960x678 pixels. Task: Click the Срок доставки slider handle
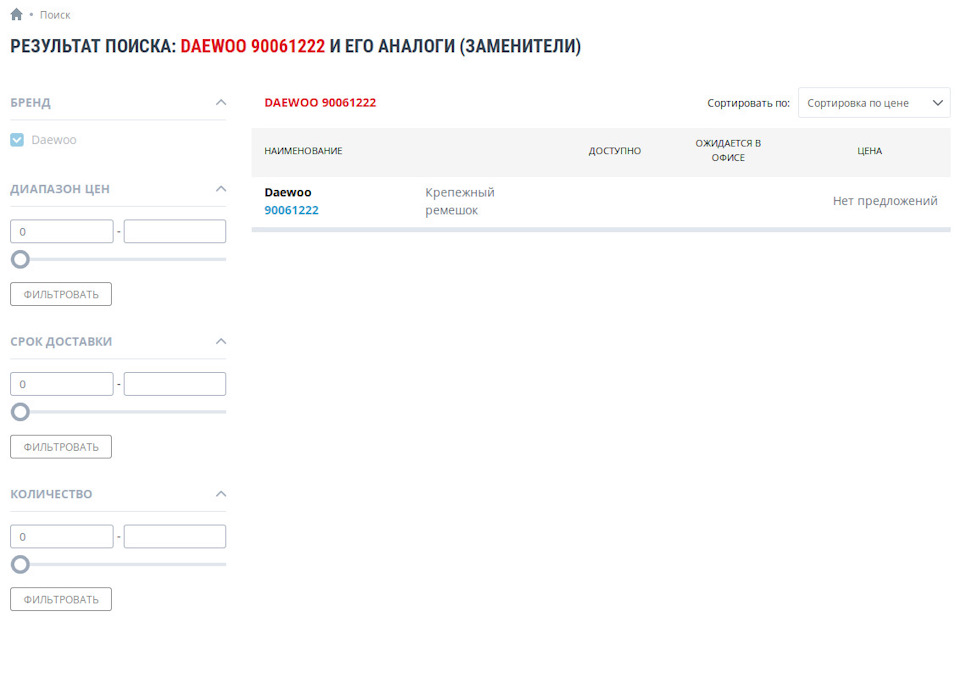point(20,412)
